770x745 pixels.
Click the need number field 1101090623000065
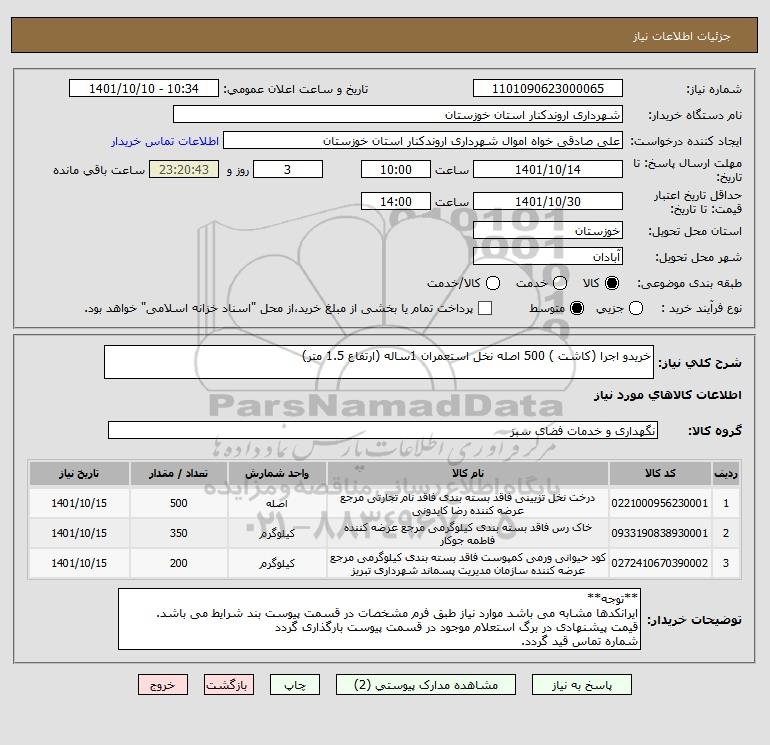[x=548, y=89]
